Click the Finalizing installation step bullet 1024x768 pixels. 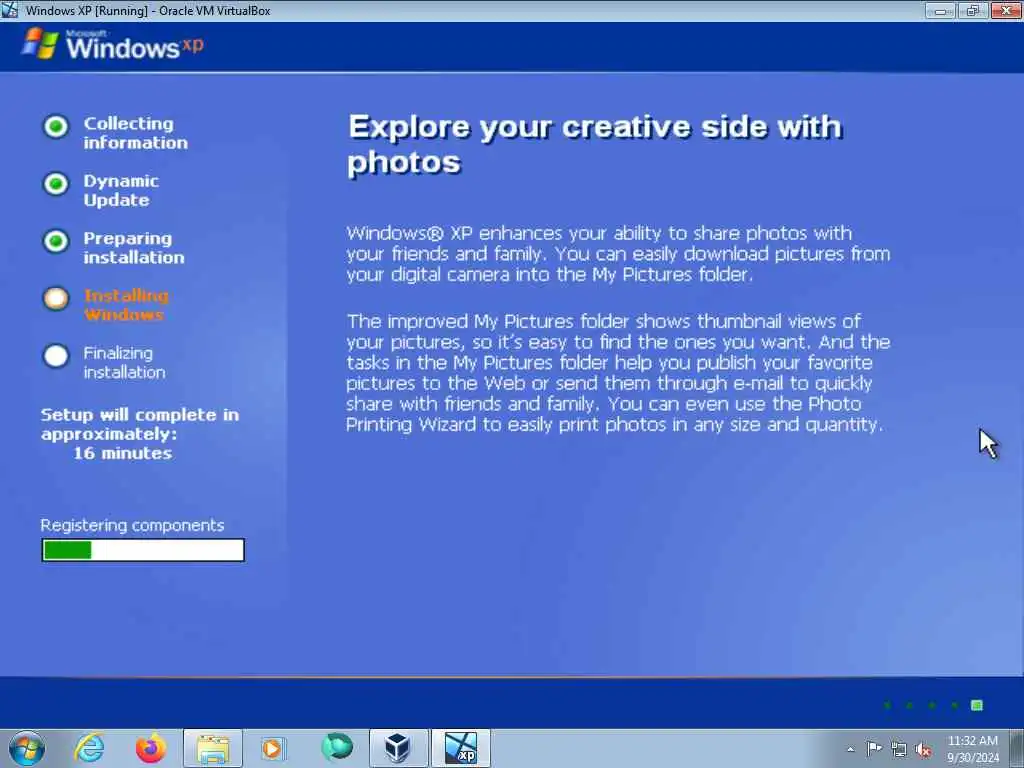coord(56,356)
